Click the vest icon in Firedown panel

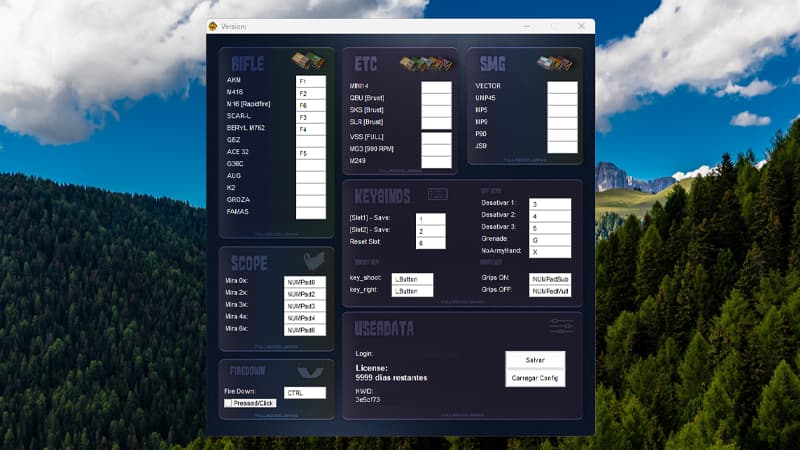310,372
